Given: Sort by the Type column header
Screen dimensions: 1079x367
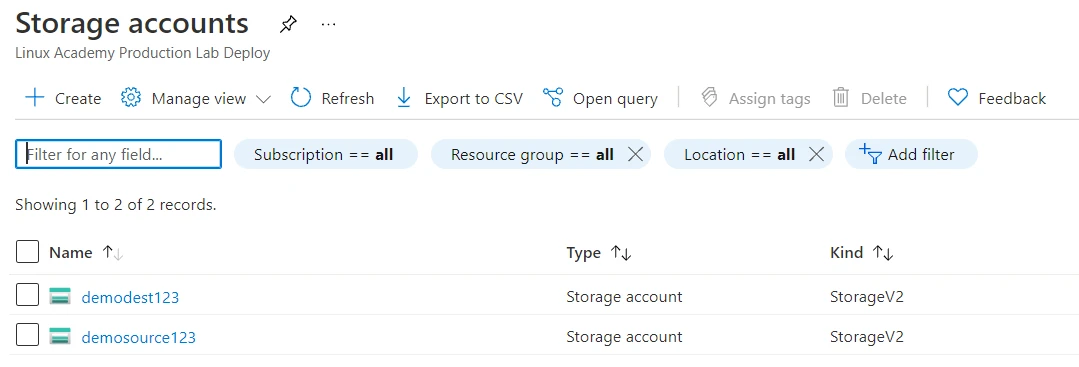Looking at the screenshot, I should pyautogui.click(x=584, y=253).
